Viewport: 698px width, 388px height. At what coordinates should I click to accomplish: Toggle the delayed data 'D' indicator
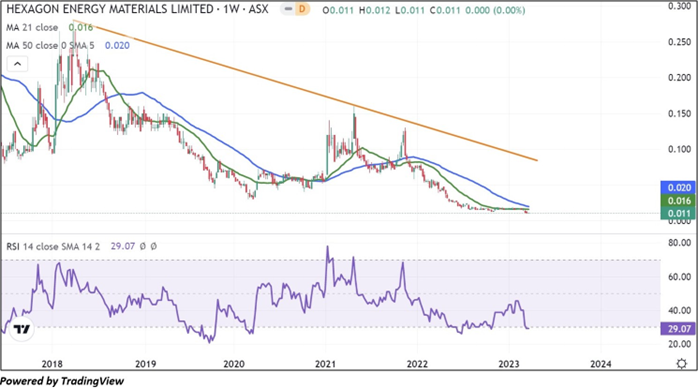[x=302, y=9]
